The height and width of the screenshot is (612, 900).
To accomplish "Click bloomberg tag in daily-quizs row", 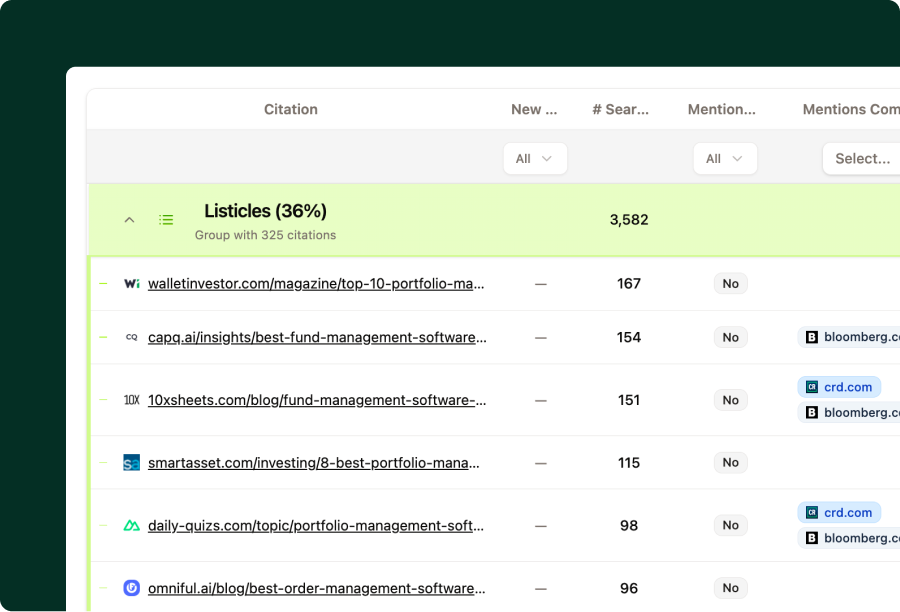I will coord(849,538).
